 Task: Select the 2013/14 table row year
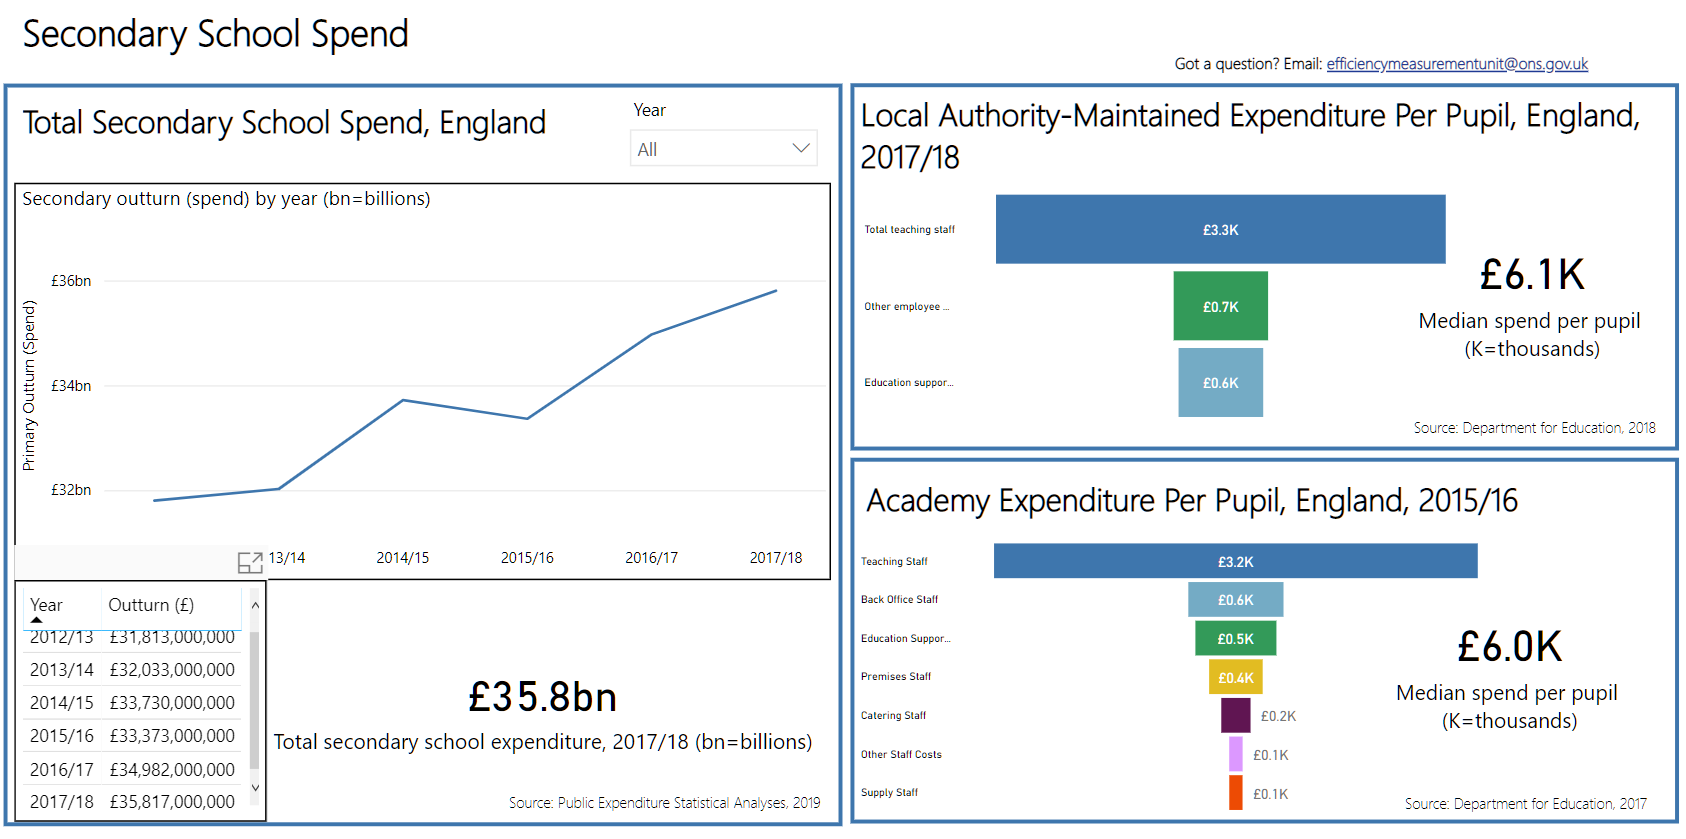(62, 670)
